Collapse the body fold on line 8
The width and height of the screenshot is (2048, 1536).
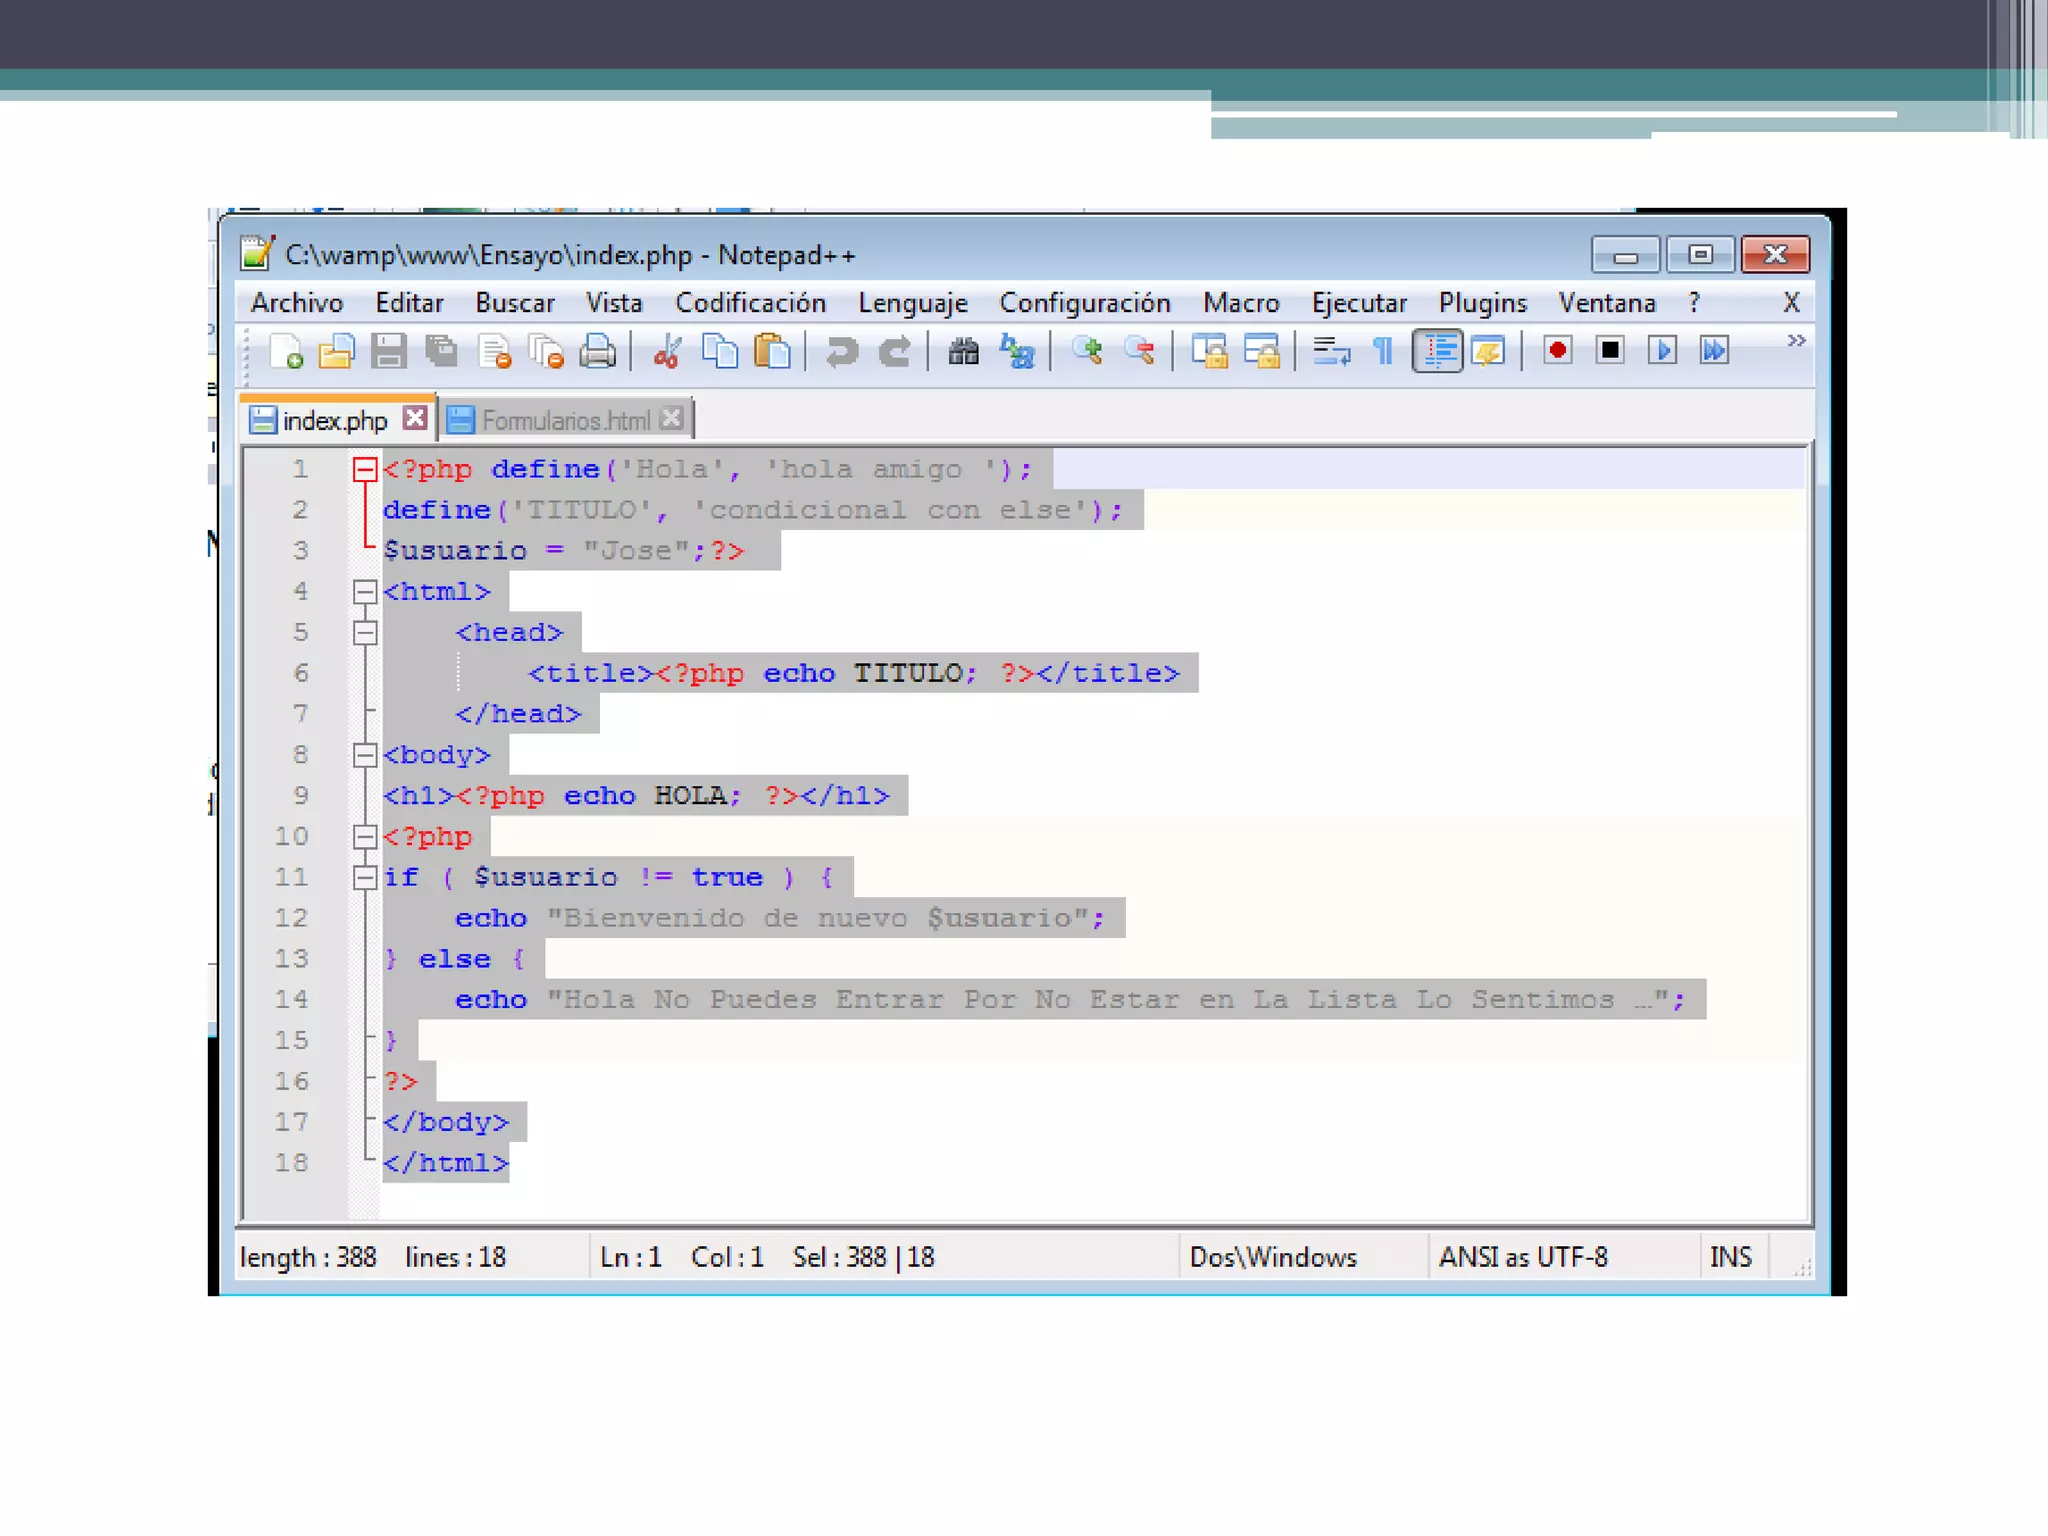click(x=365, y=755)
